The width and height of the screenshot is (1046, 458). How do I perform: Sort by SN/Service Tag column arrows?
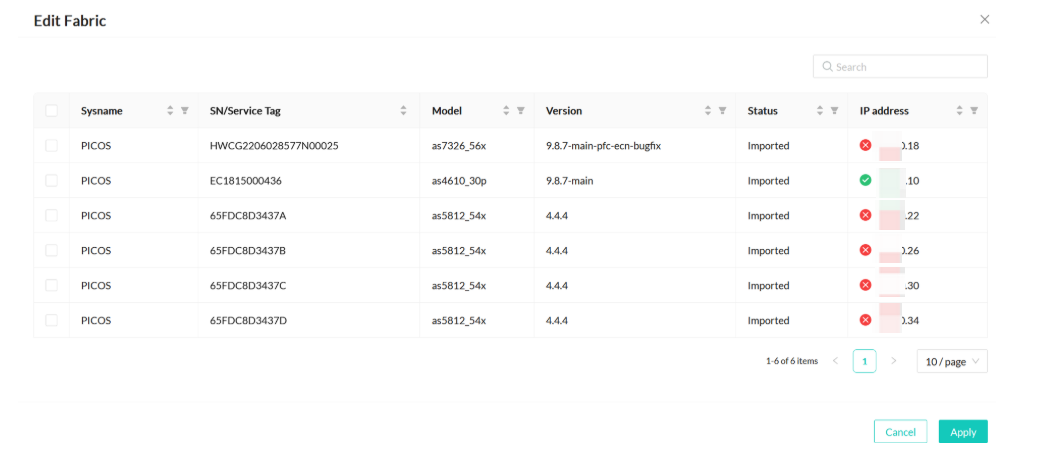(x=403, y=111)
